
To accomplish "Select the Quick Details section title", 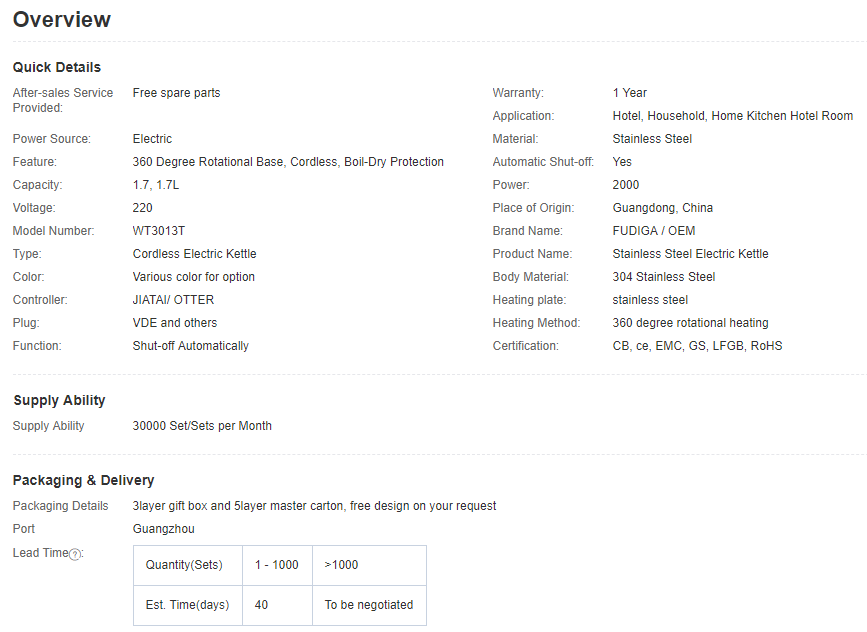I will click(57, 67).
